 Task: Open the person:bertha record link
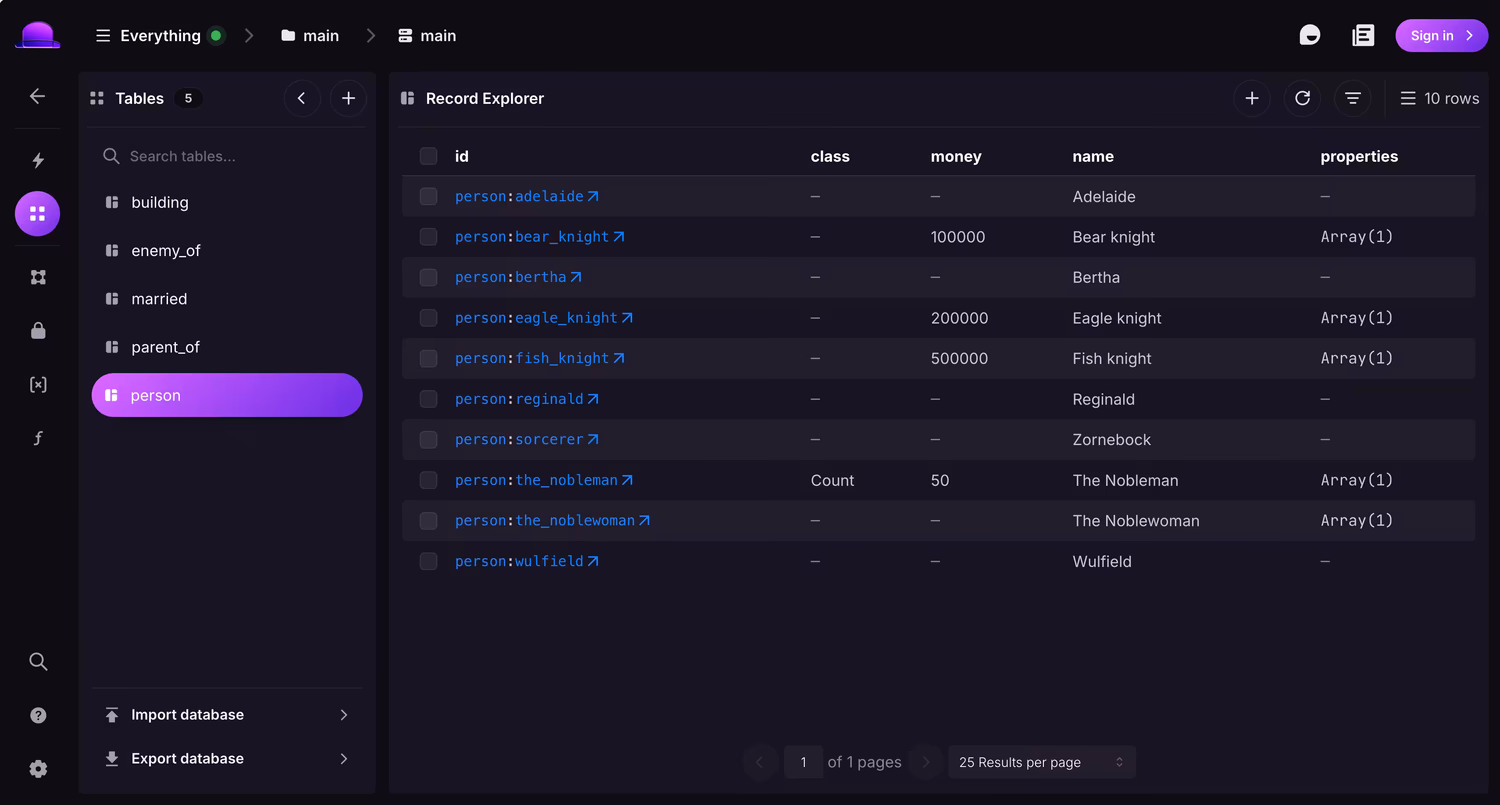pos(518,277)
